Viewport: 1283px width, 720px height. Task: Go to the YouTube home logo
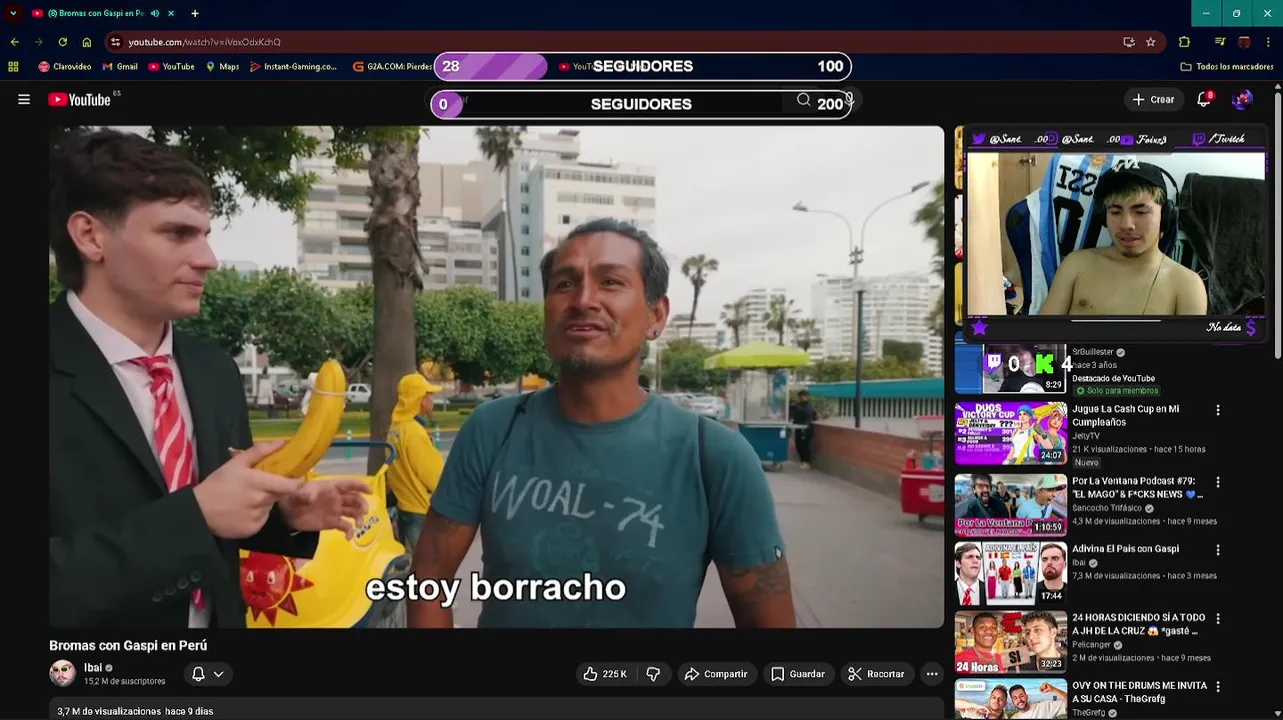pos(79,99)
